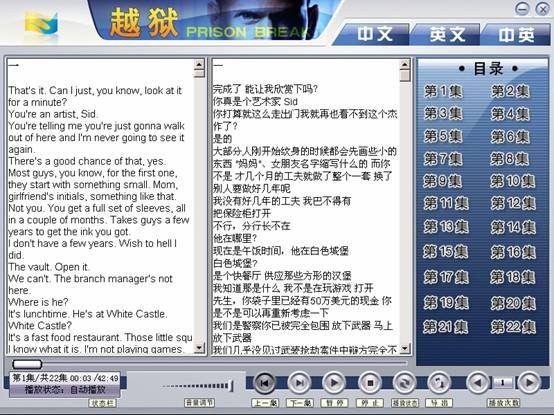Click the round play/pause (暂停) button

coord(334,383)
